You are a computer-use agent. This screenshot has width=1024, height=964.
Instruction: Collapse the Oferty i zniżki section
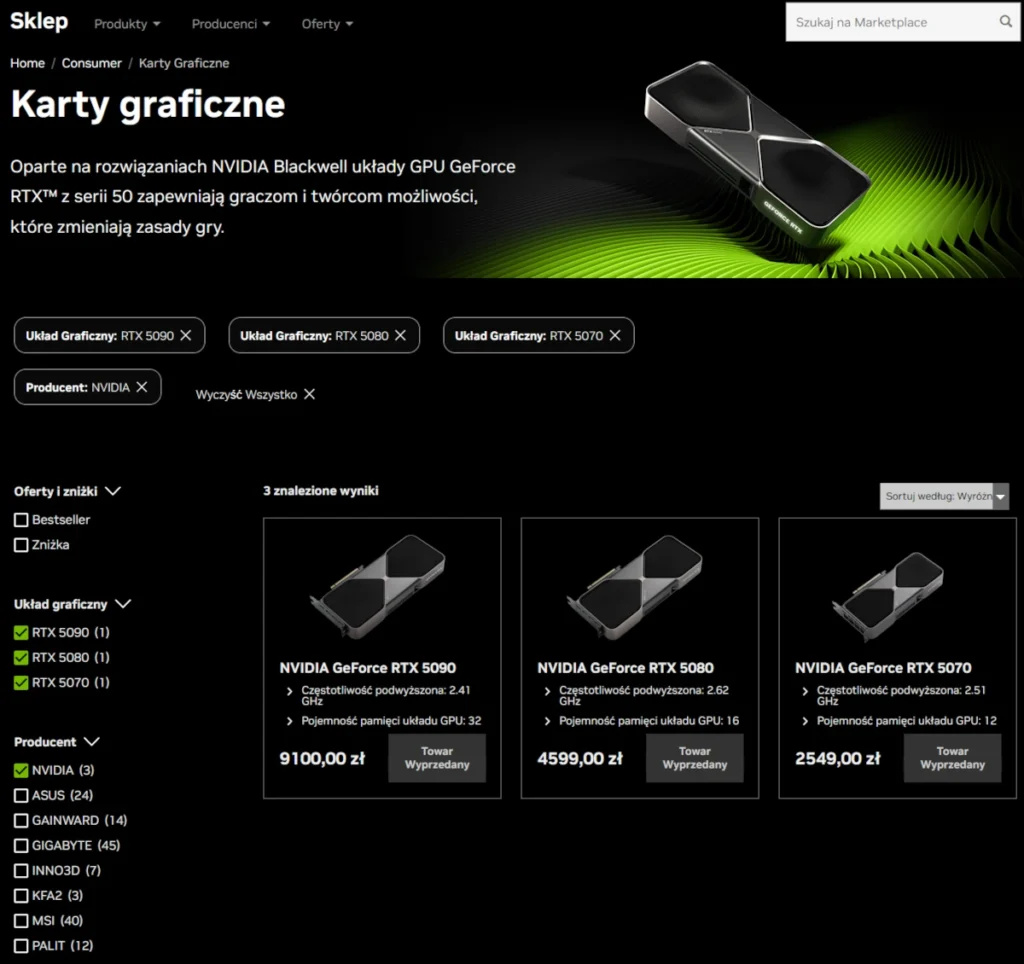113,491
